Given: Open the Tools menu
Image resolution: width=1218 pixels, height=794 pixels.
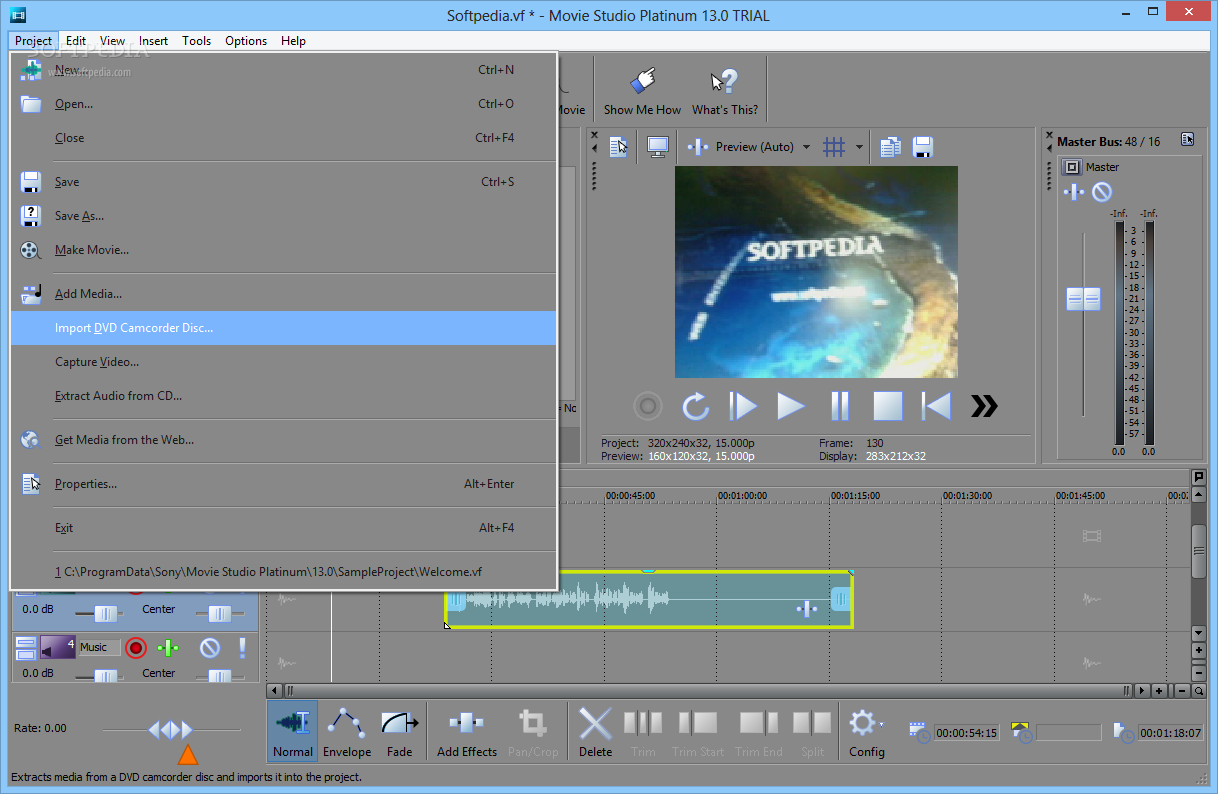Looking at the screenshot, I should pyautogui.click(x=196, y=41).
